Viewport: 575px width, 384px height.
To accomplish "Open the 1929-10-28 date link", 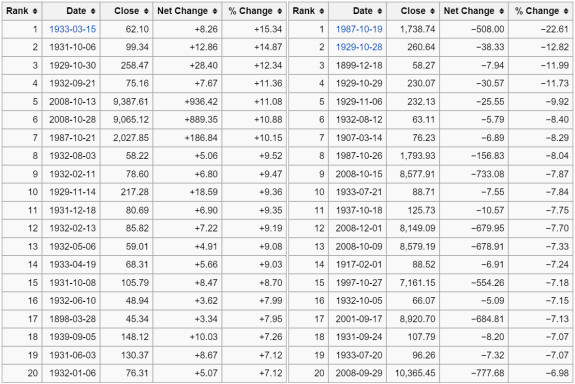I will [359, 47].
